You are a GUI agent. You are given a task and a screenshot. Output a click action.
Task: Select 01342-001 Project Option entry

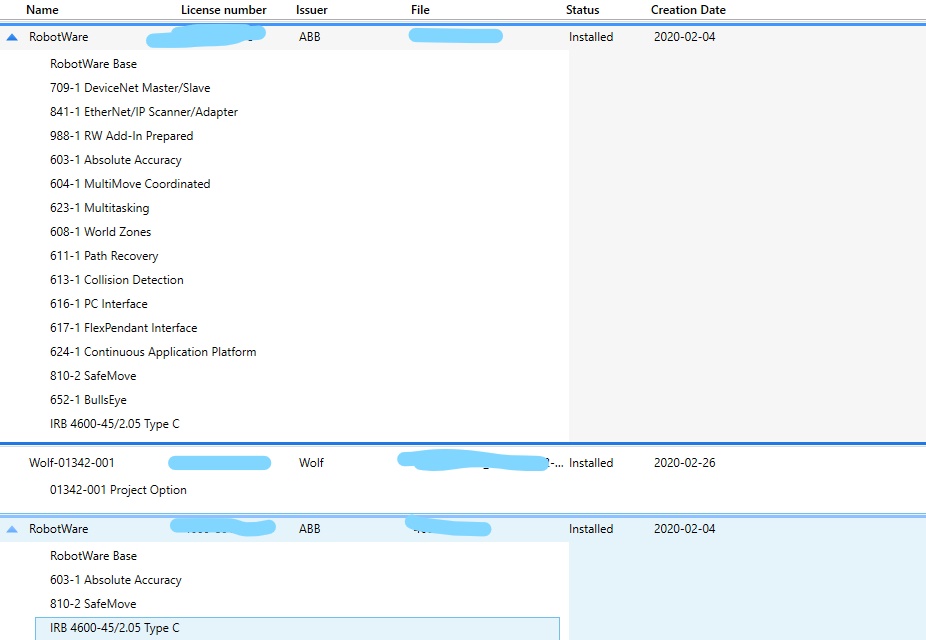[118, 490]
